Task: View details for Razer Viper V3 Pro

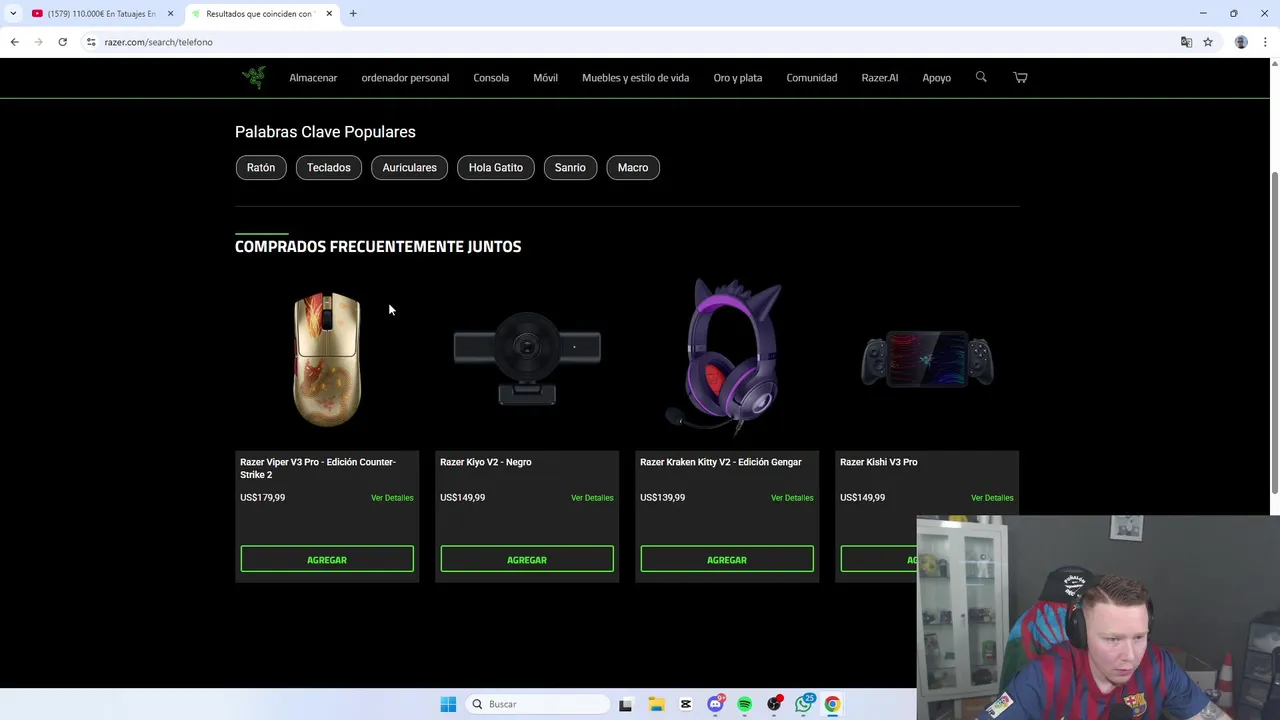Action: tap(392, 498)
